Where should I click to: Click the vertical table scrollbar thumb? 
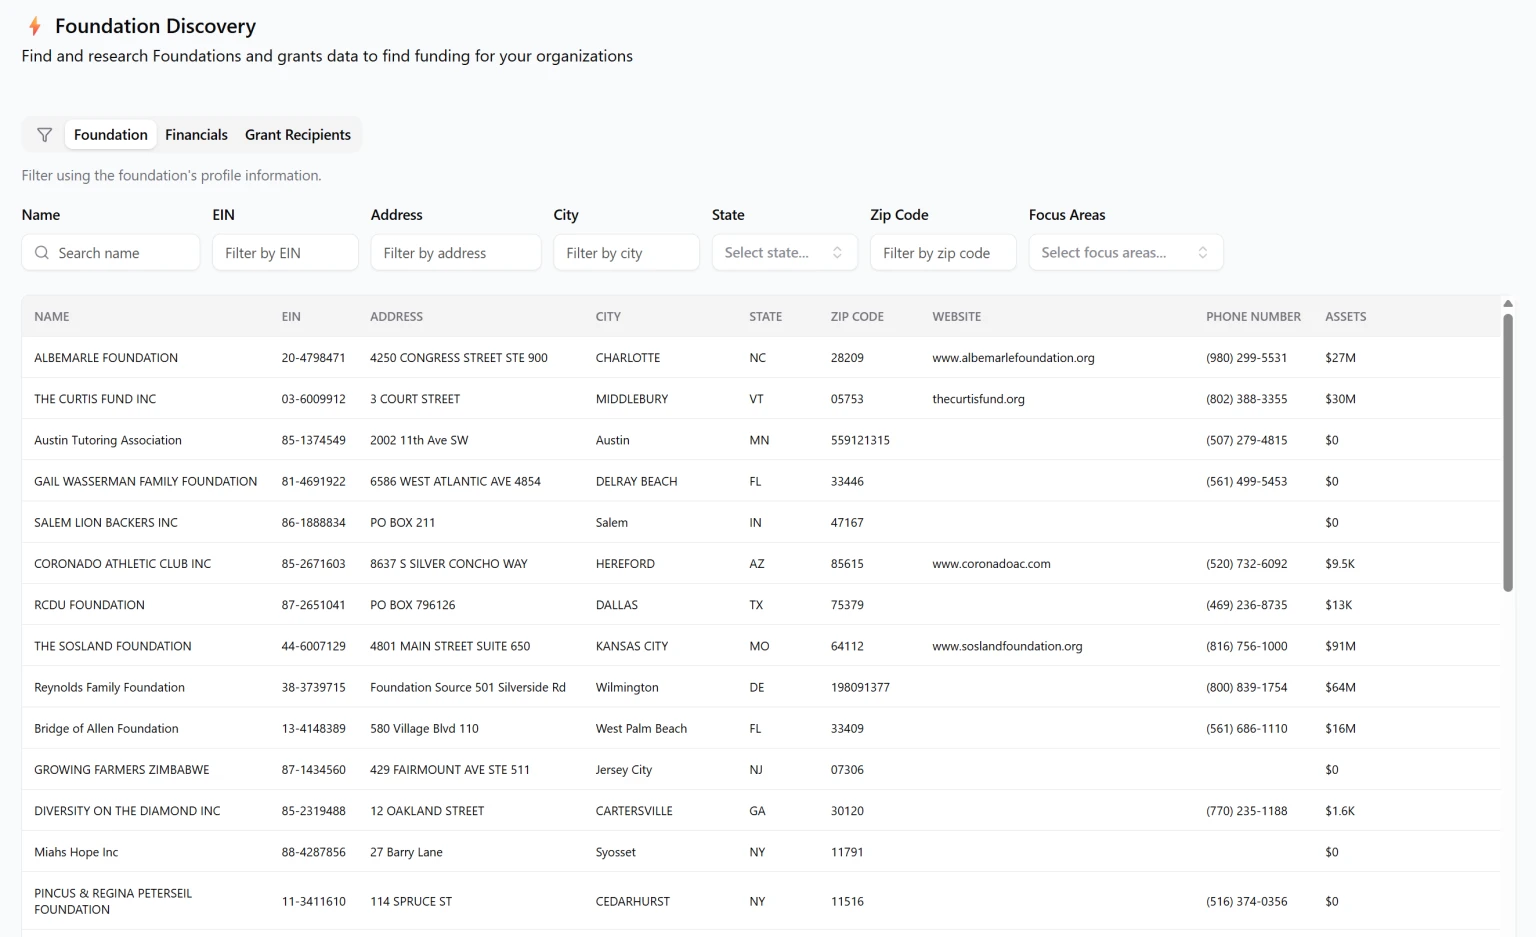[1507, 452]
